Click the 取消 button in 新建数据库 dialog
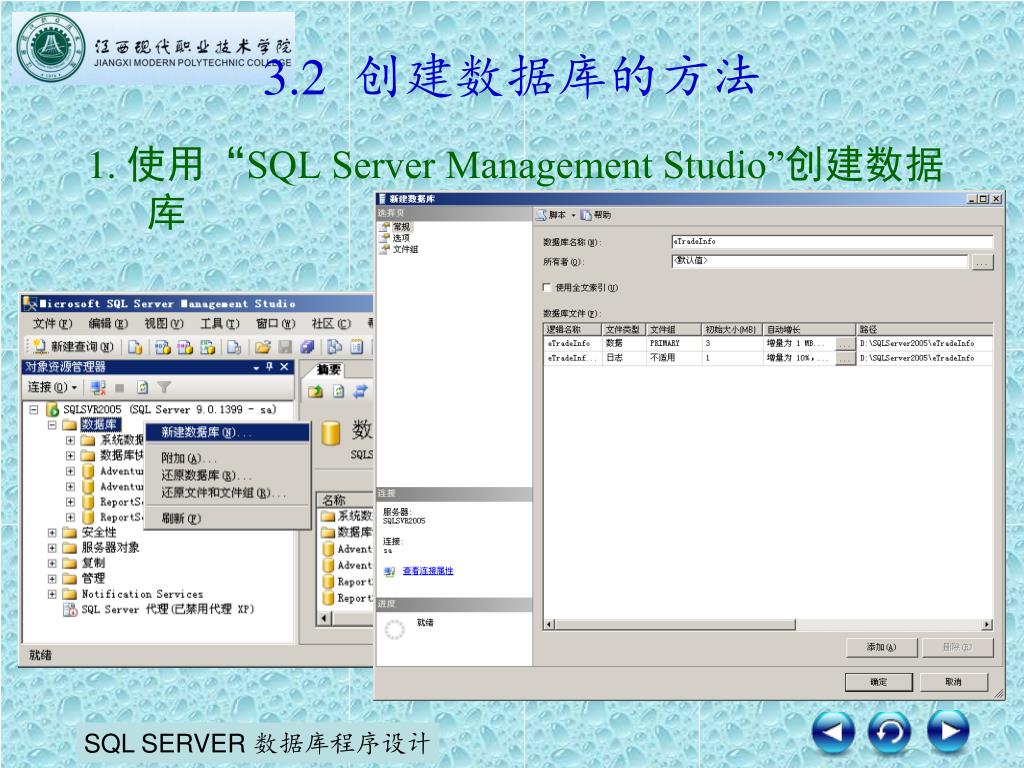The width and height of the screenshot is (1024, 768). point(953,682)
